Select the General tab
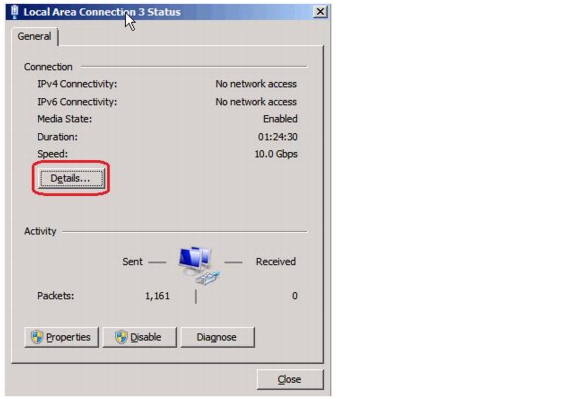 point(35,36)
